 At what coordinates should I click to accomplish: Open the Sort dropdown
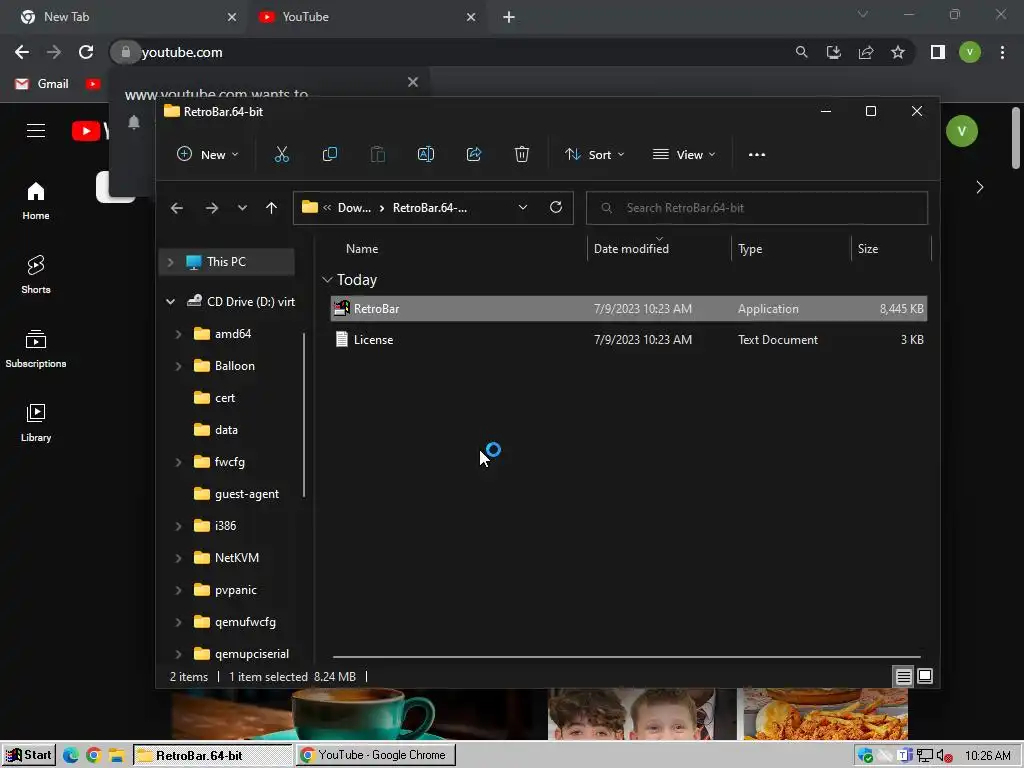(x=594, y=155)
